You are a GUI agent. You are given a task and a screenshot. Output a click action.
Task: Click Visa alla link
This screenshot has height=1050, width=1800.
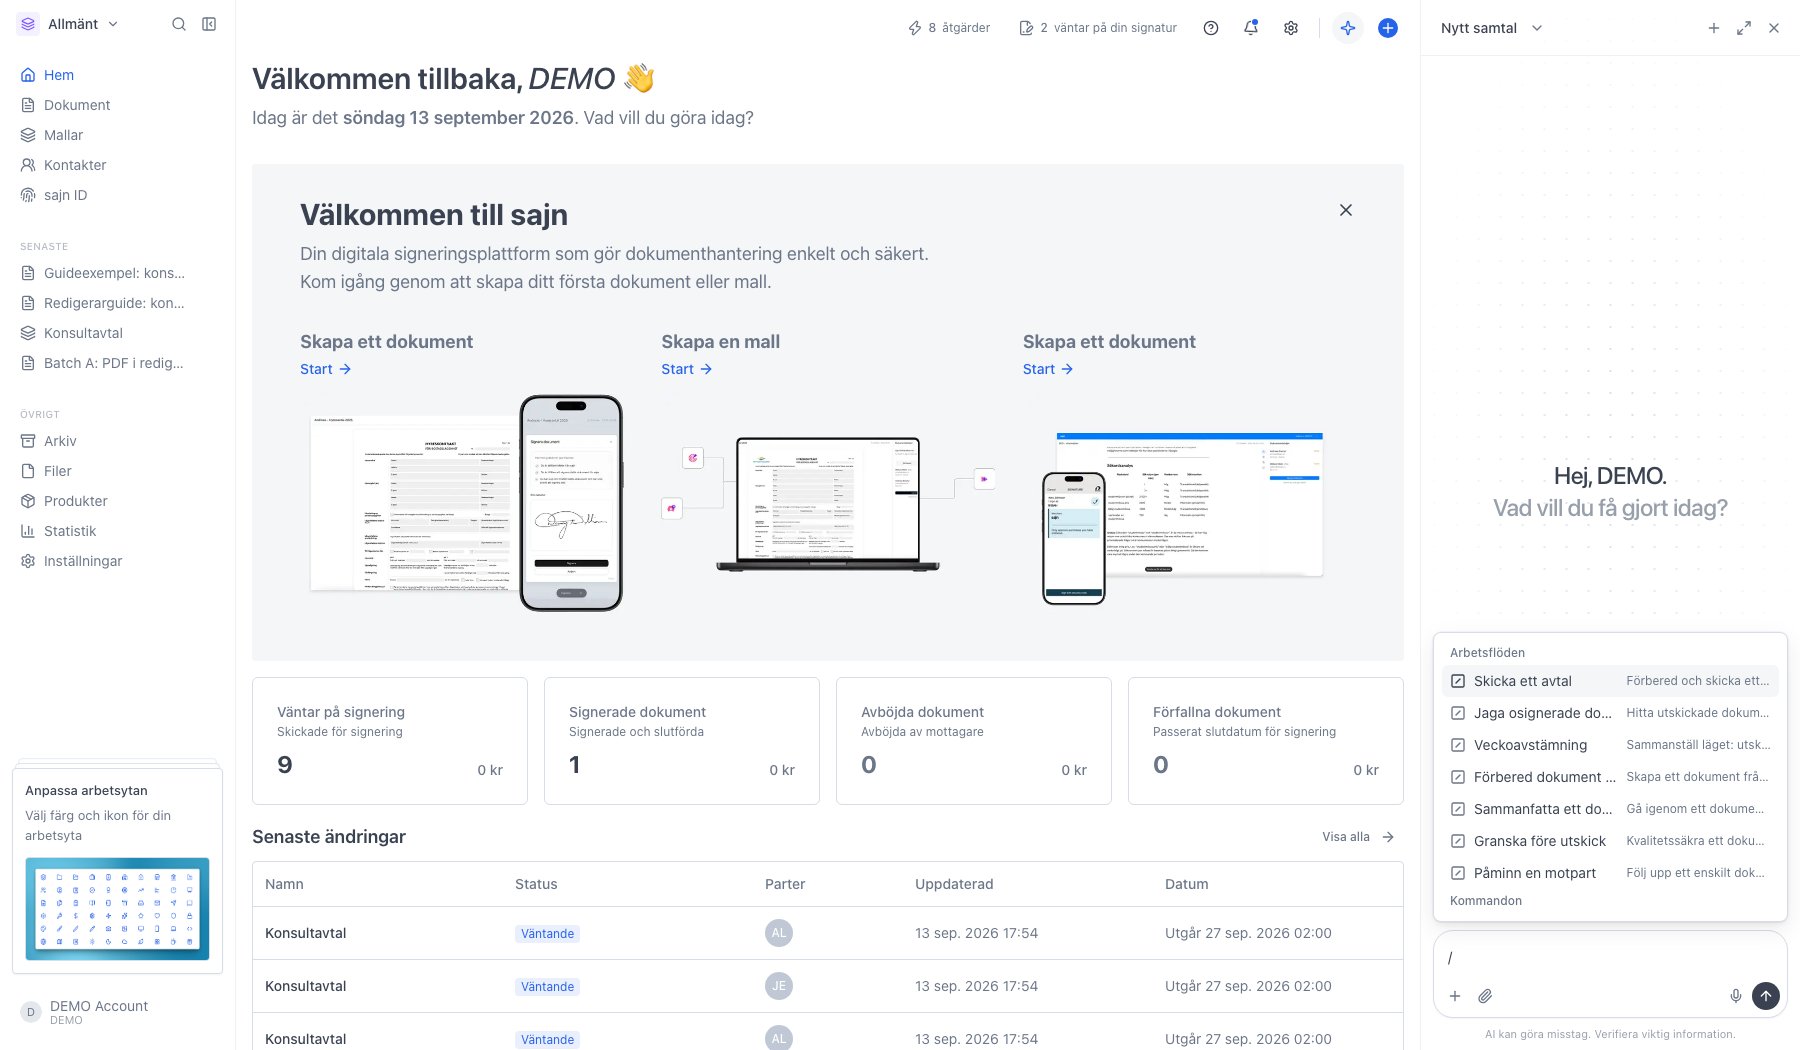1358,837
